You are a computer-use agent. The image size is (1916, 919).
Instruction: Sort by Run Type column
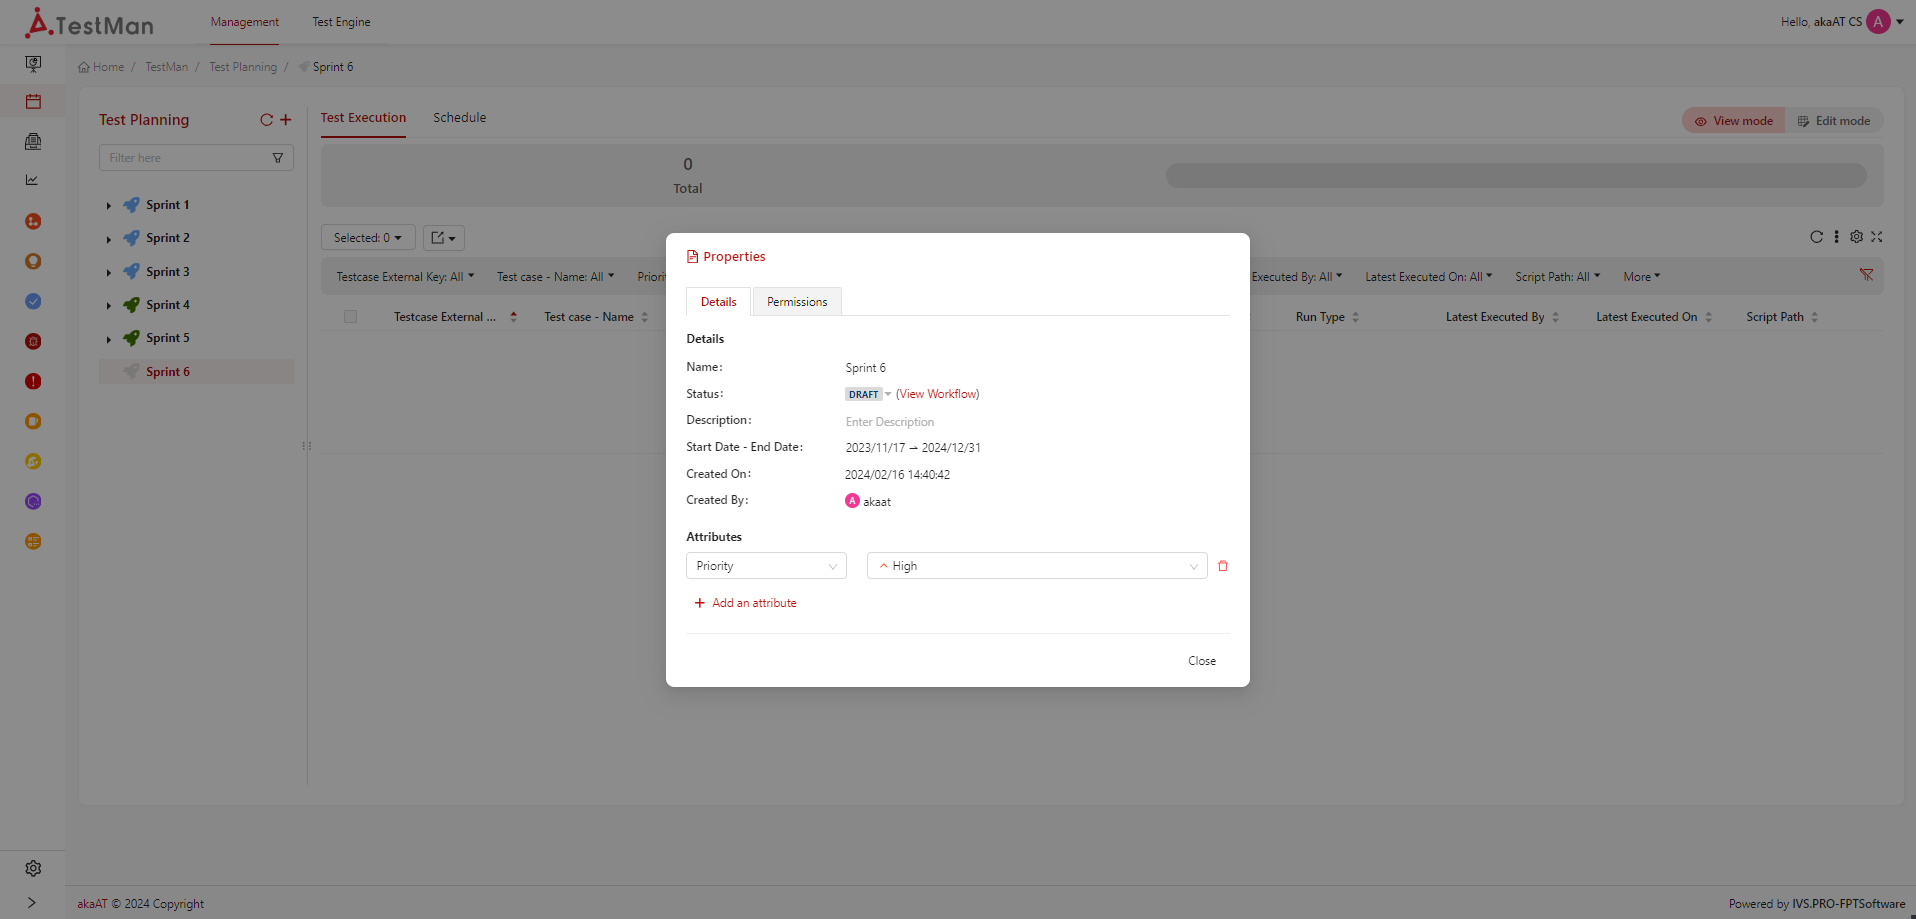(1327, 317)
